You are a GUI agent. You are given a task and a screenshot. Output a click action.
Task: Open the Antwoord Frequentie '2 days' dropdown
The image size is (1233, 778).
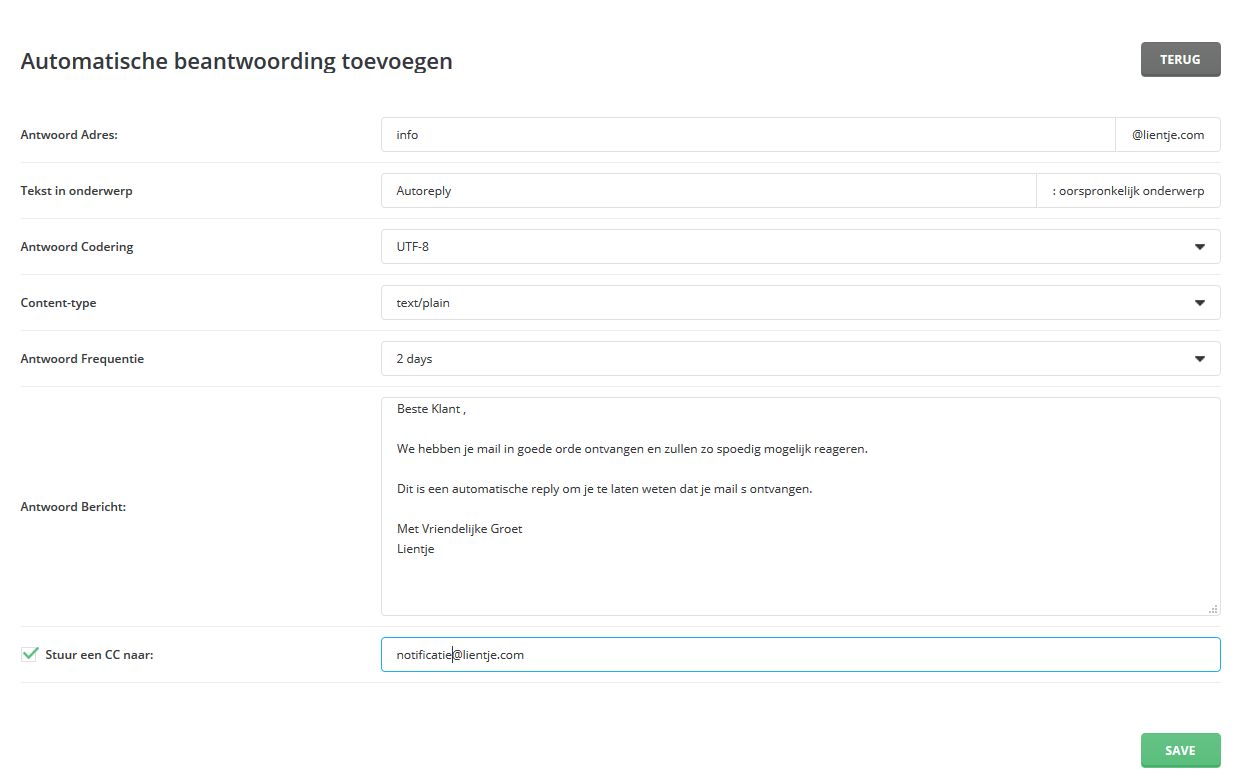coord(800,359)
